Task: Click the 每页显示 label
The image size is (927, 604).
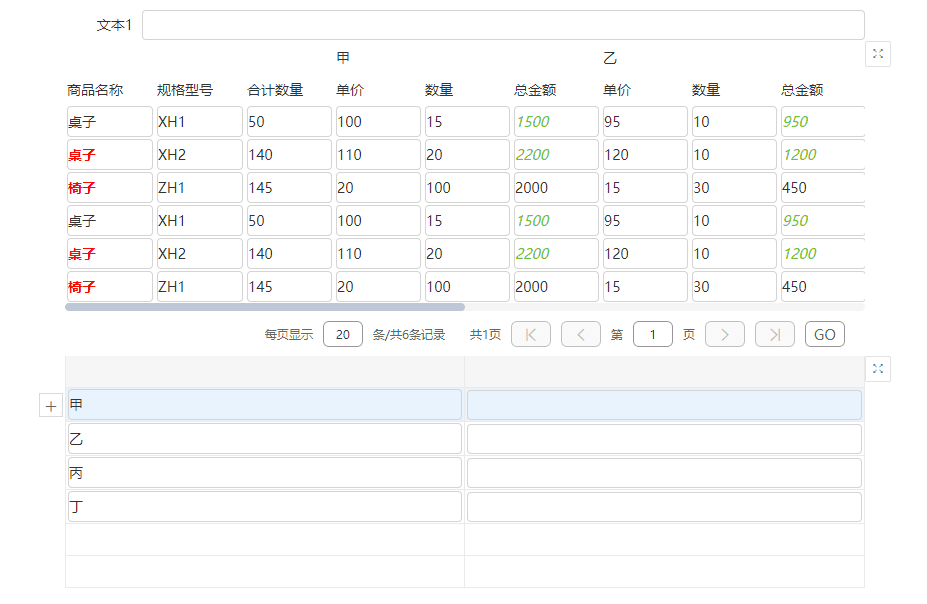Action: tap(289, 335)
